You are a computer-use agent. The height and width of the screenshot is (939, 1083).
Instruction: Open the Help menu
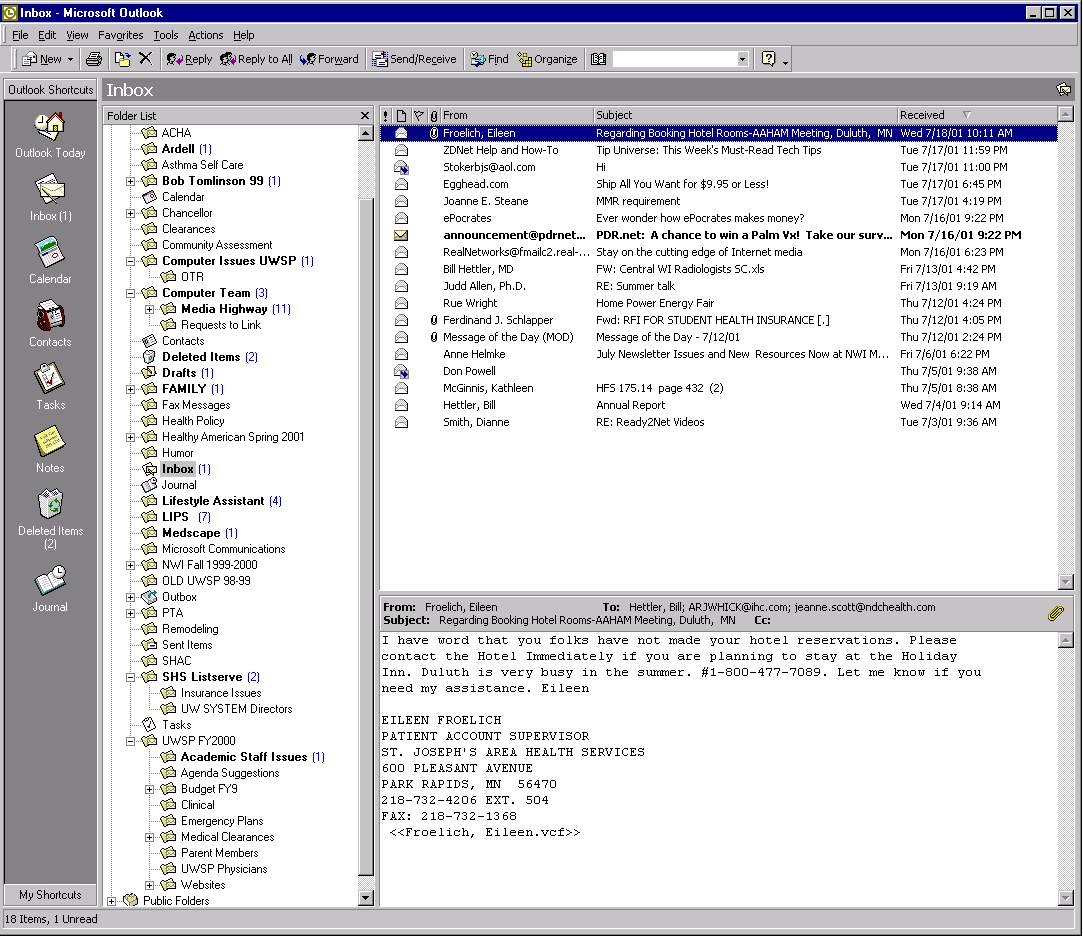tap(243, 35)
